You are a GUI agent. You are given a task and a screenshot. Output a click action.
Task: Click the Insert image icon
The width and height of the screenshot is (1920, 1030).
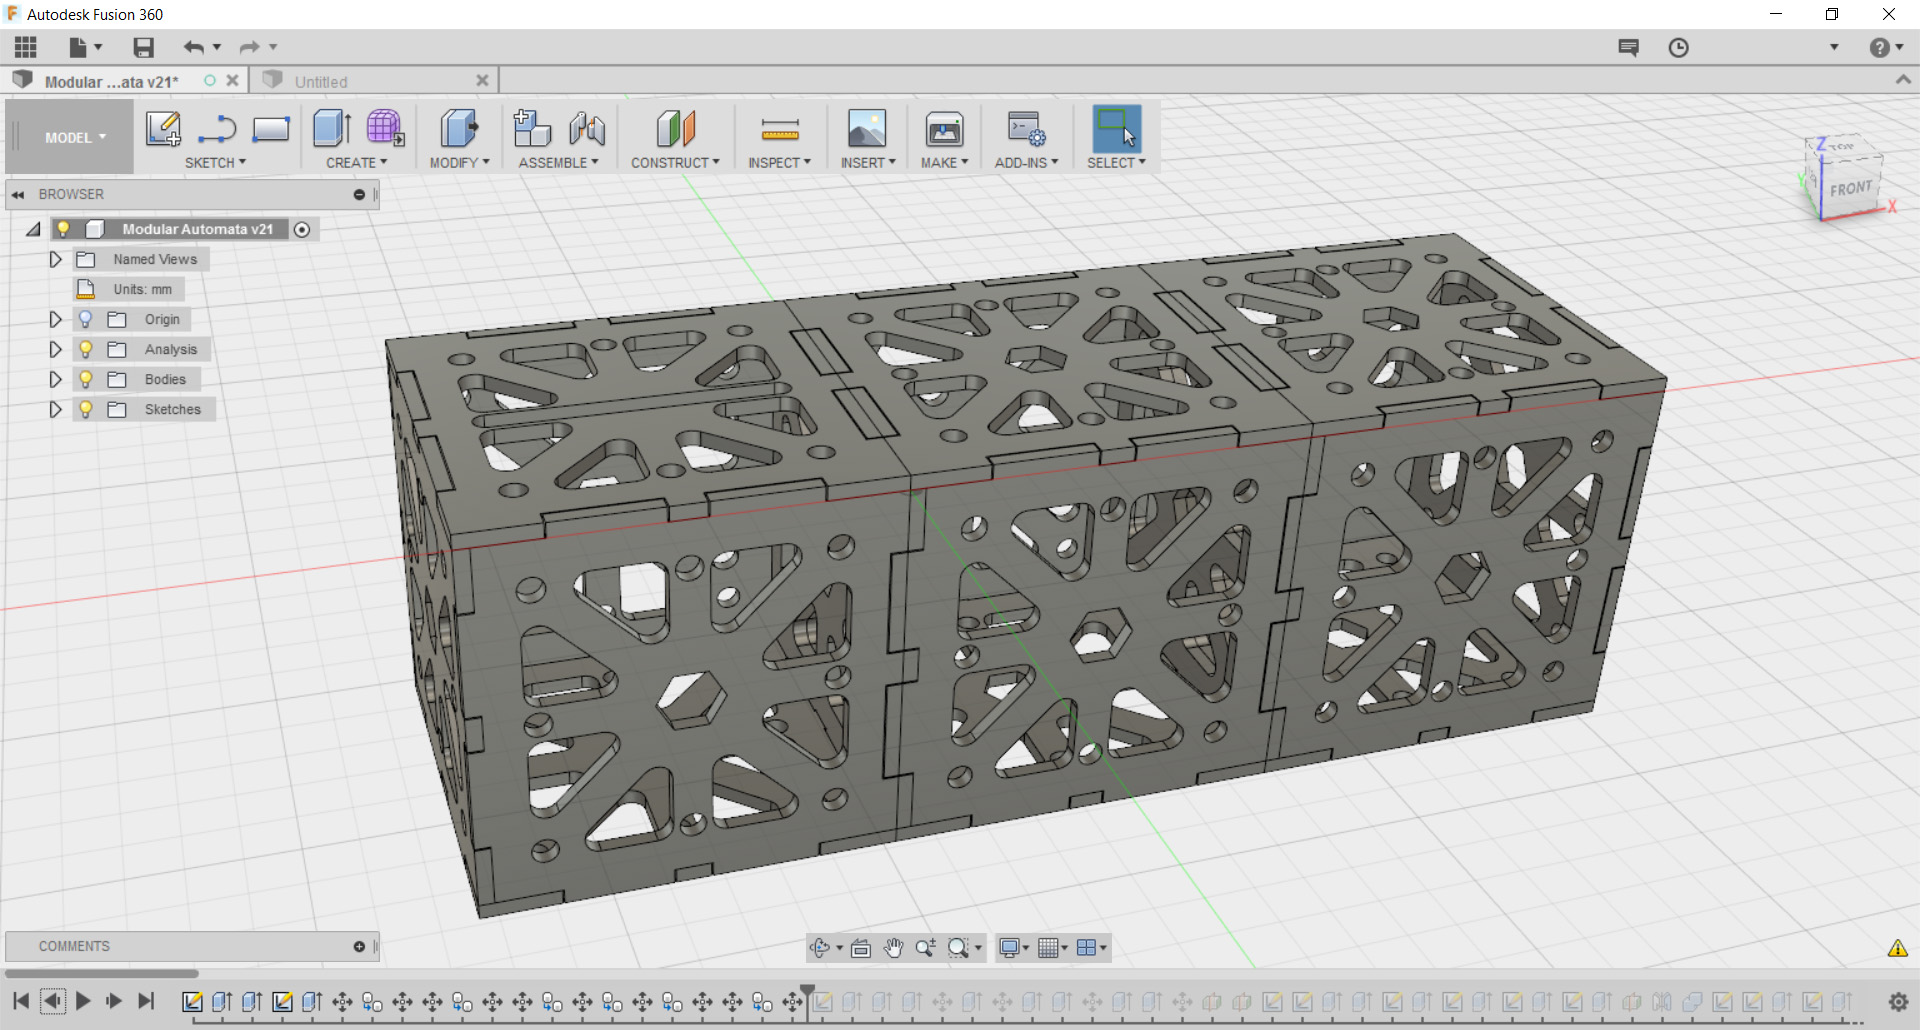866,129
